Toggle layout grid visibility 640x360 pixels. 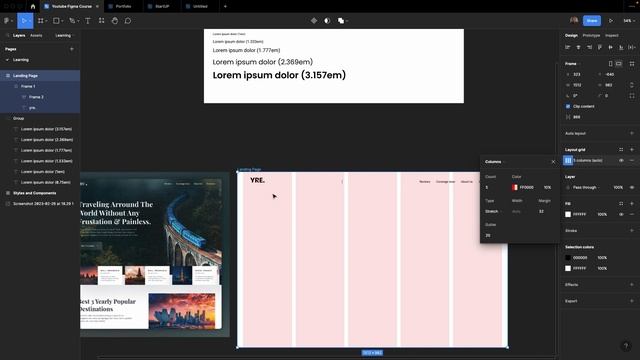[621, 160]
